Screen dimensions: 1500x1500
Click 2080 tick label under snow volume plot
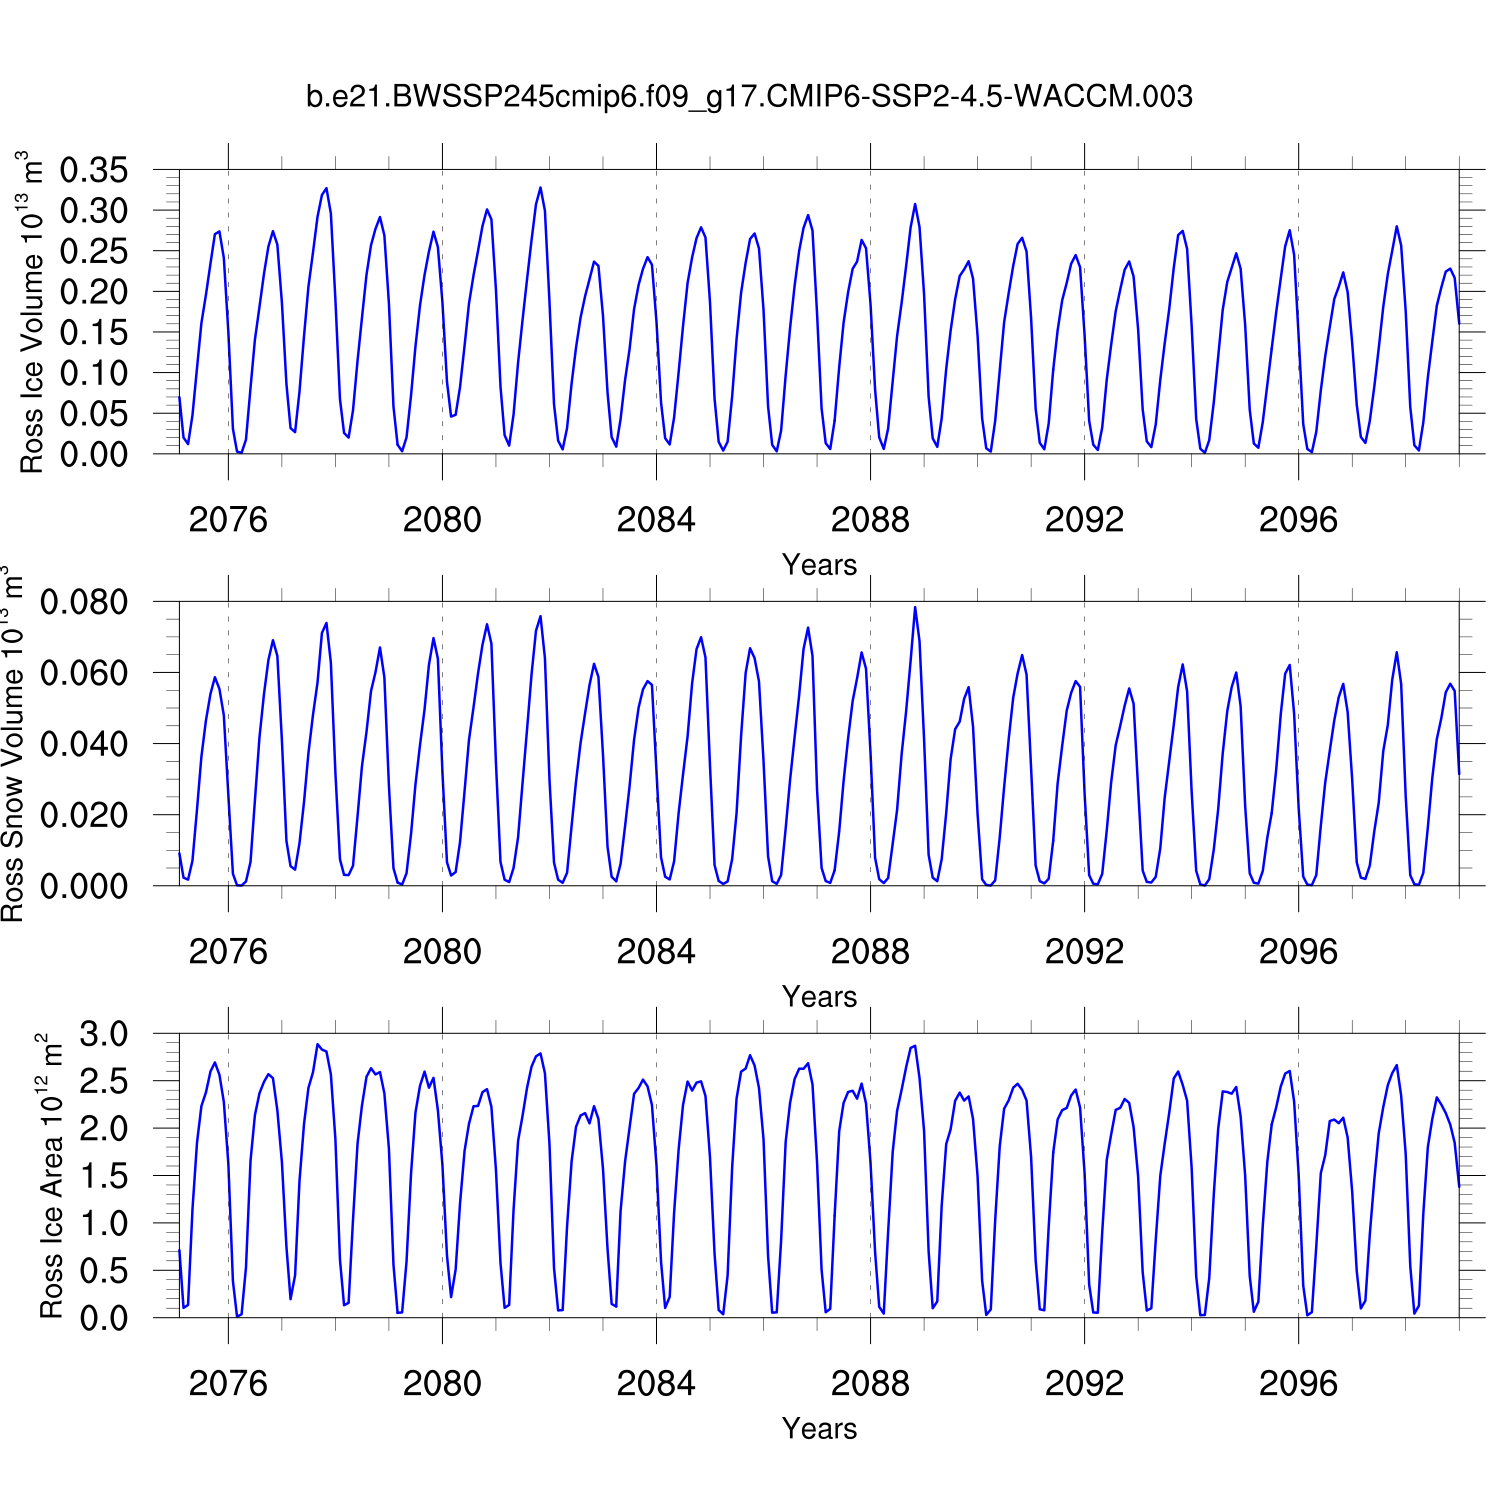pos(442,952)
